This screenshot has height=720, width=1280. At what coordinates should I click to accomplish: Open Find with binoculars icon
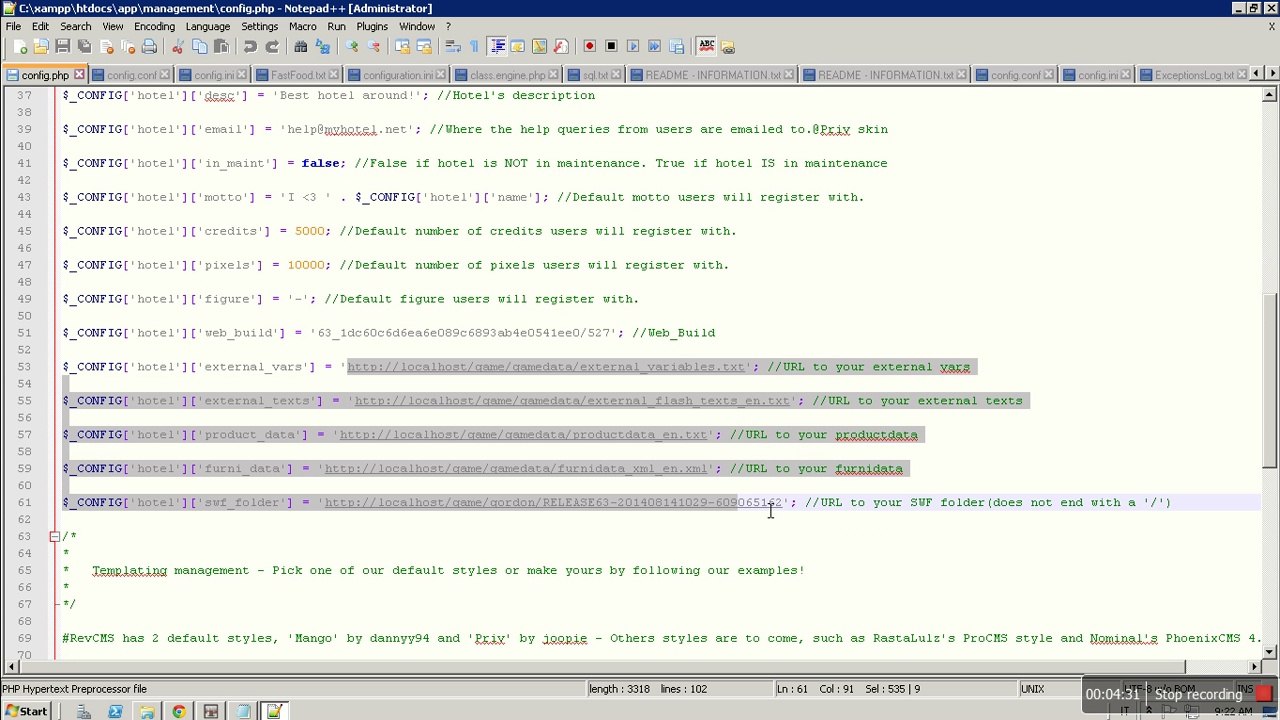(300, 46)
